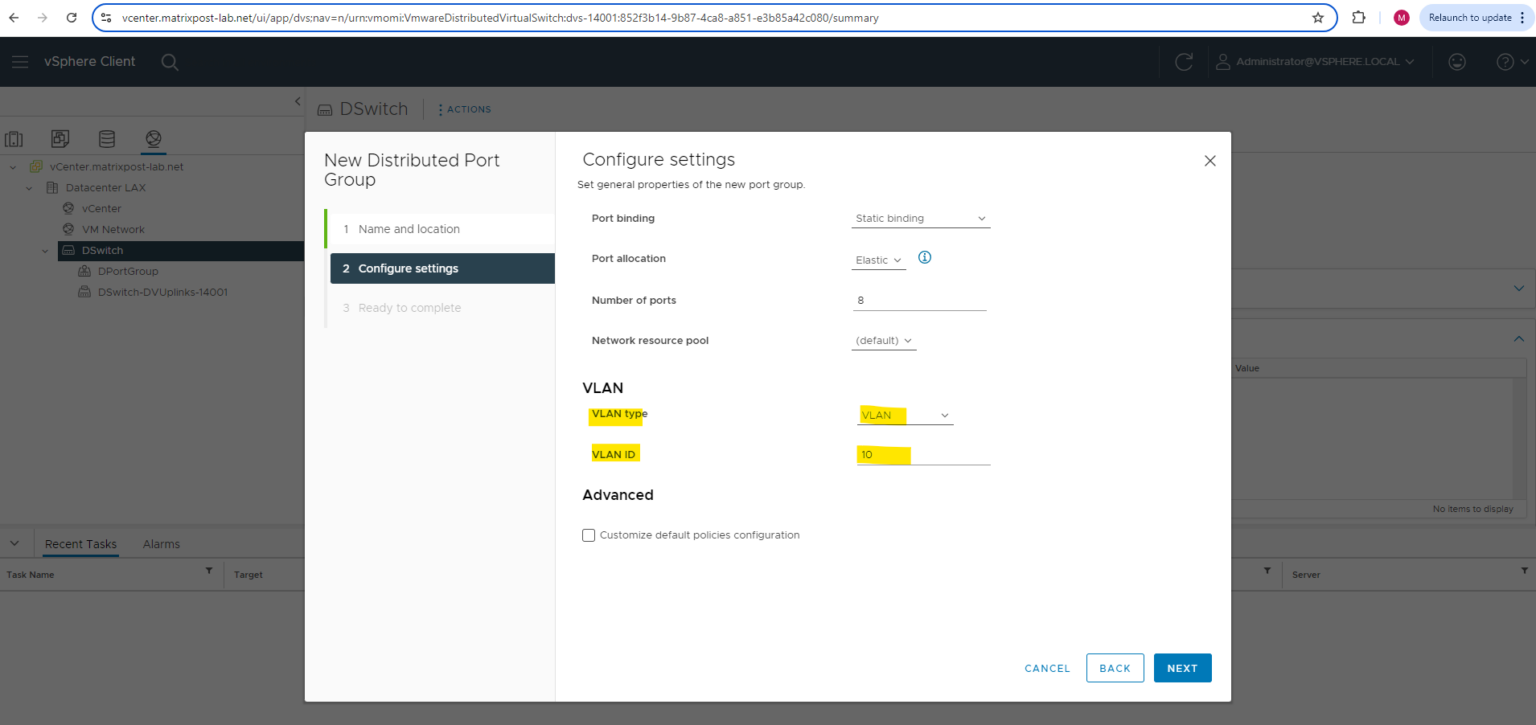
Task: Click the hamburger menu next to vSphere Client
Action: 20,61
